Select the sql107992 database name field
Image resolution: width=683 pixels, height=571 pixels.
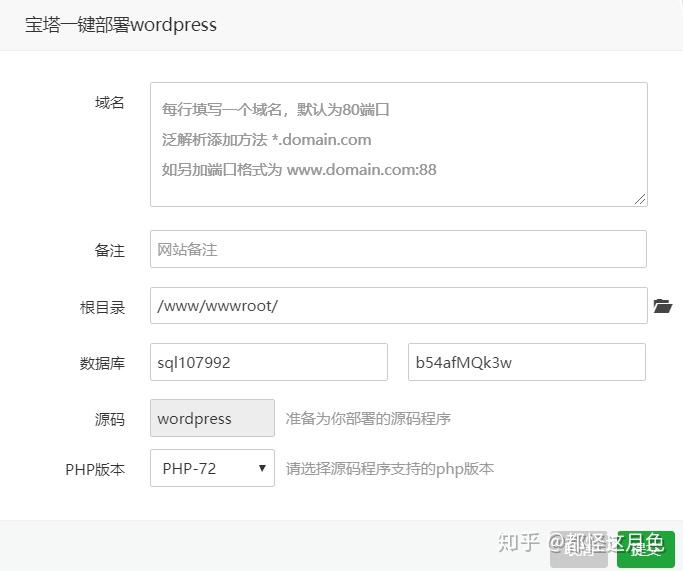[x=269, y=362]
